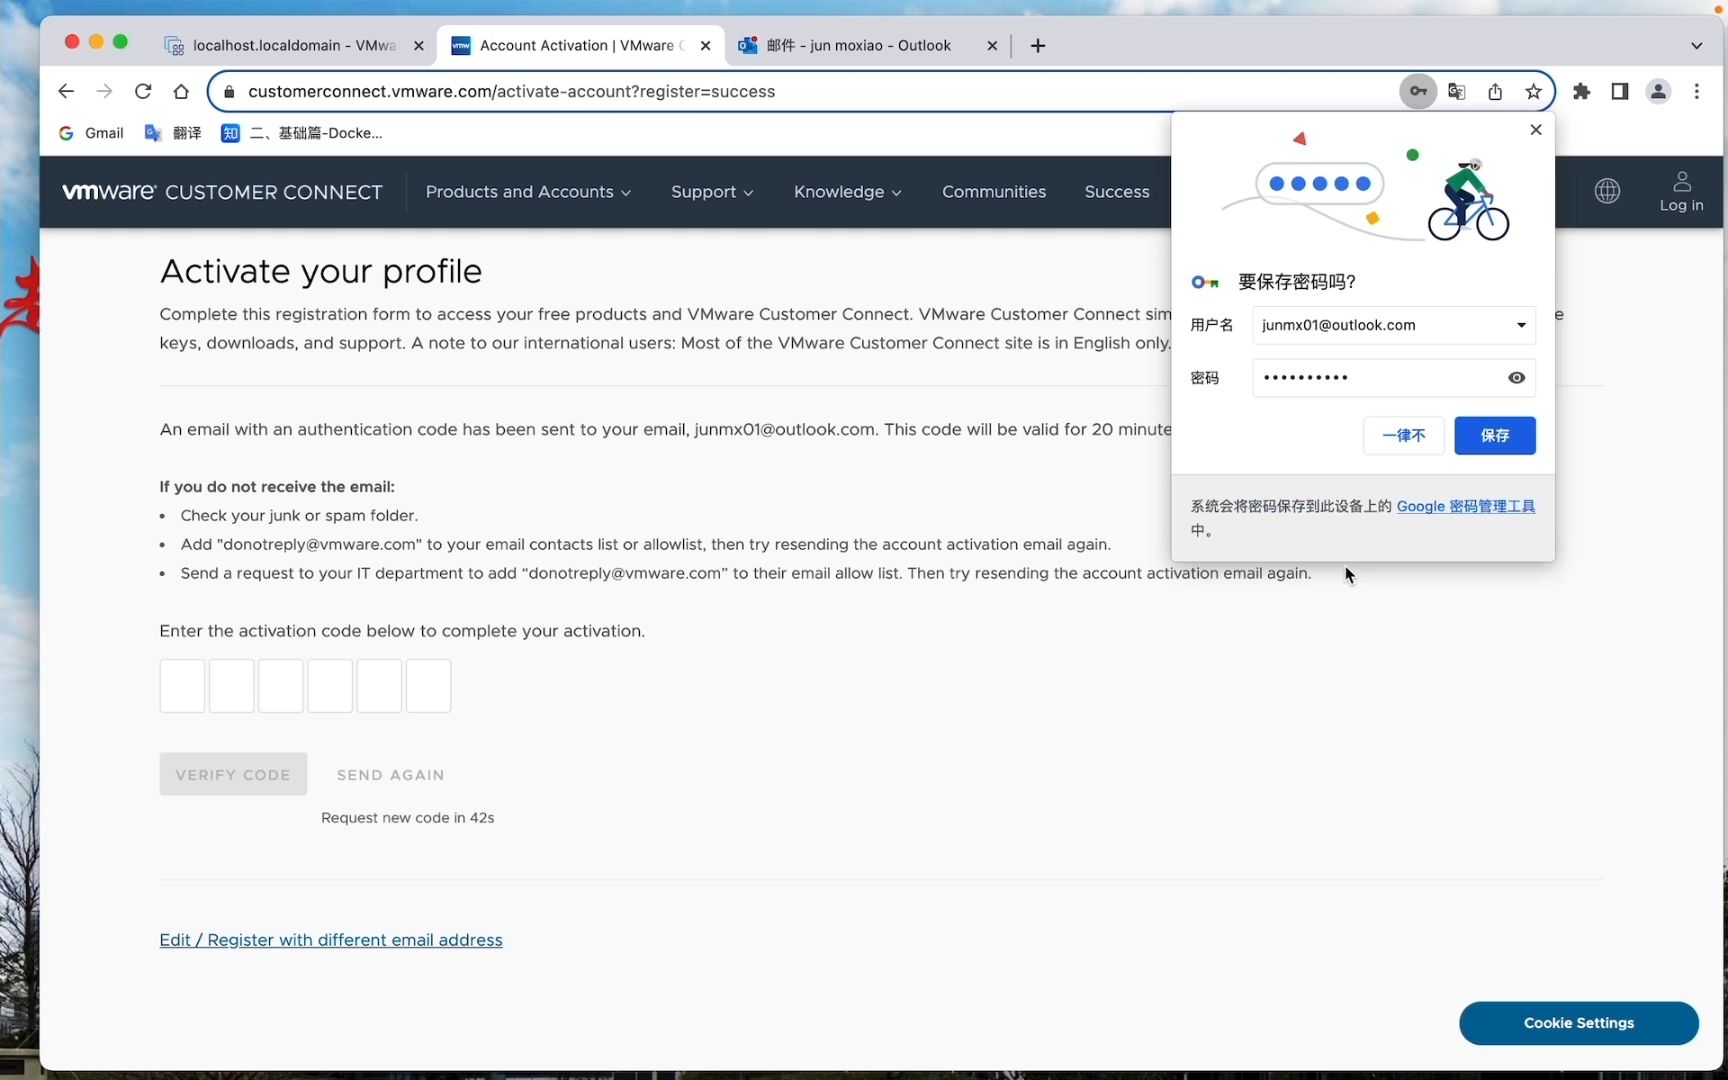Toggle the side panel icon

tap(1620, 91)
